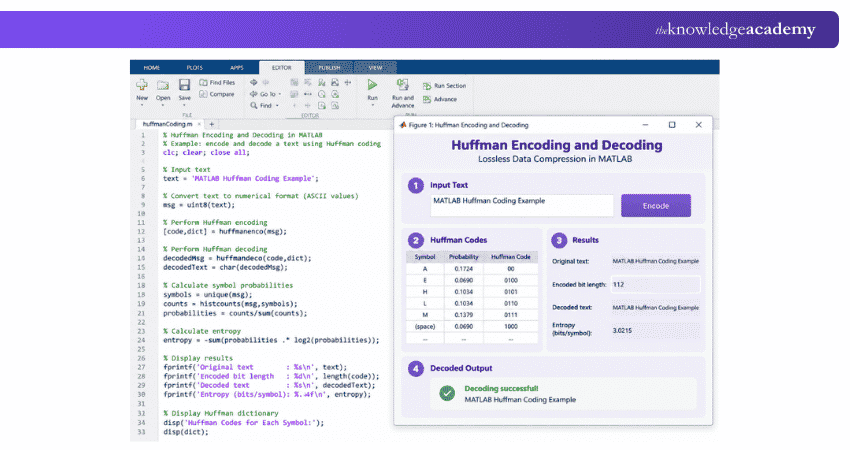Select the EDITOR ribbon tab
The image size is (850, 450).
click(x=281, y=68)
